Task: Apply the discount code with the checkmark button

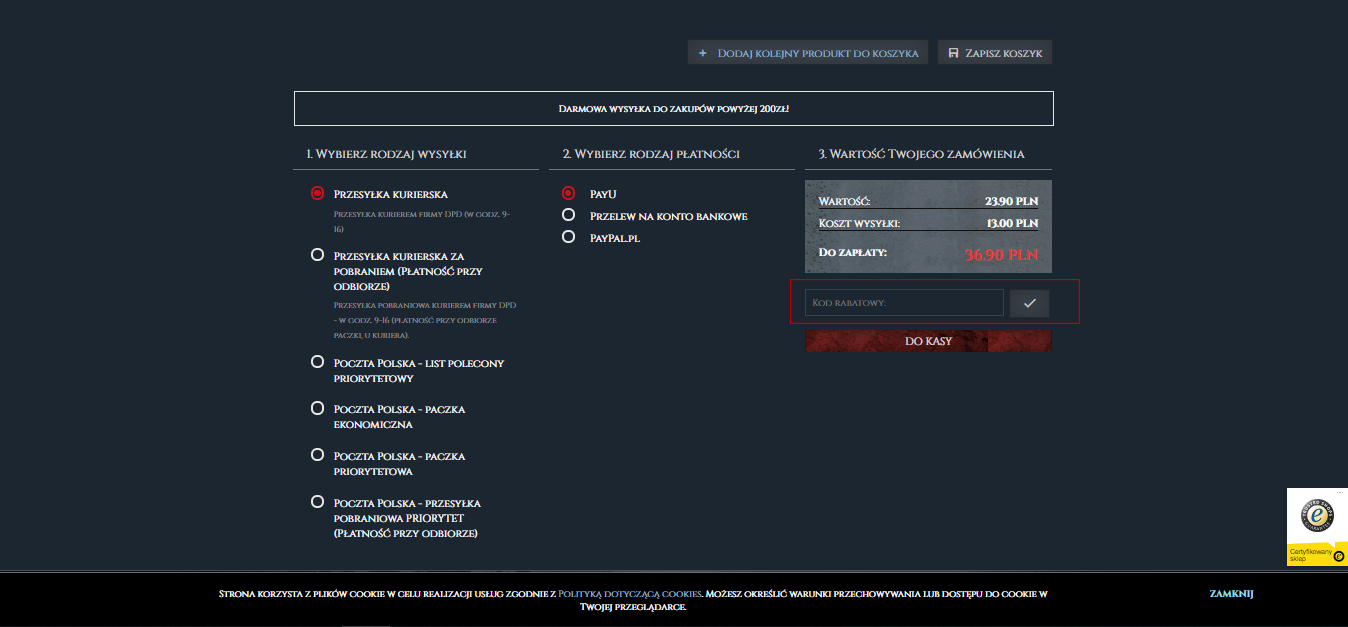Action: click(x=1029, y=303)
